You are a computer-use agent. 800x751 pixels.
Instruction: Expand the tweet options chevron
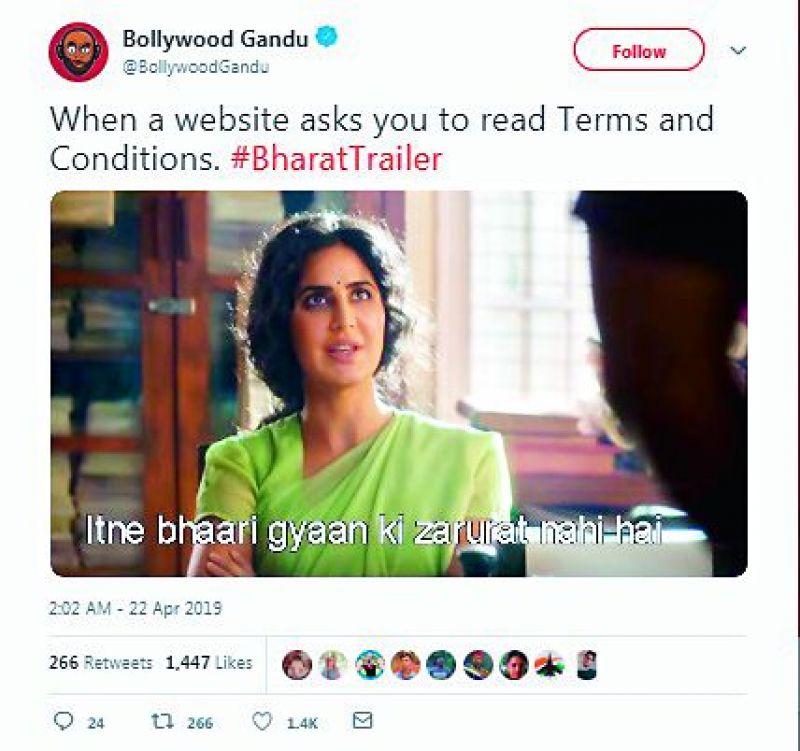point(738,51)
